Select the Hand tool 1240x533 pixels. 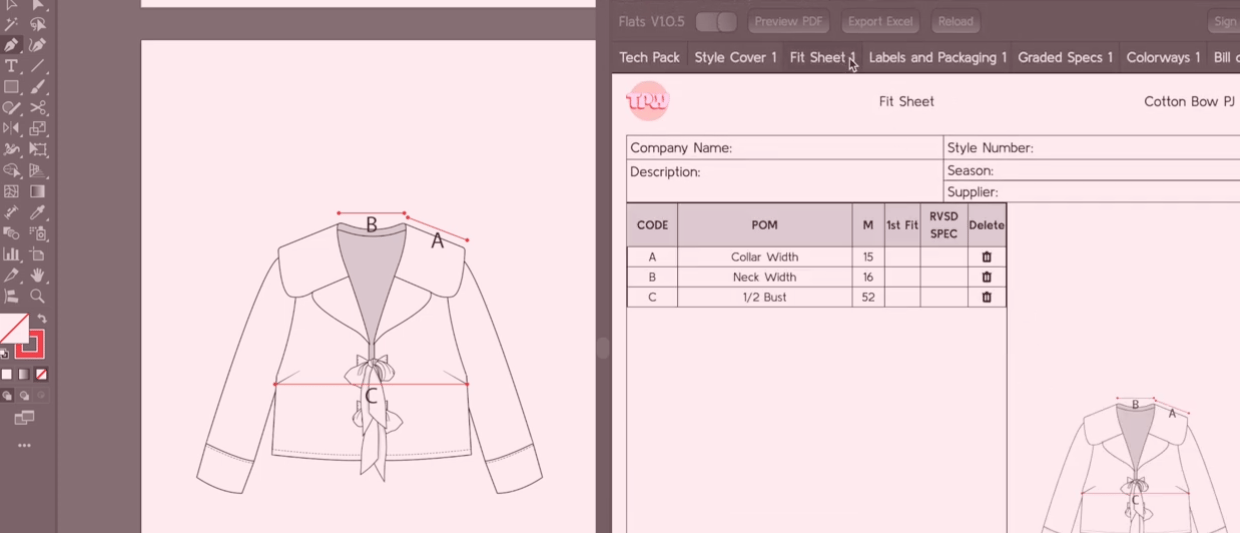[38, 275]
